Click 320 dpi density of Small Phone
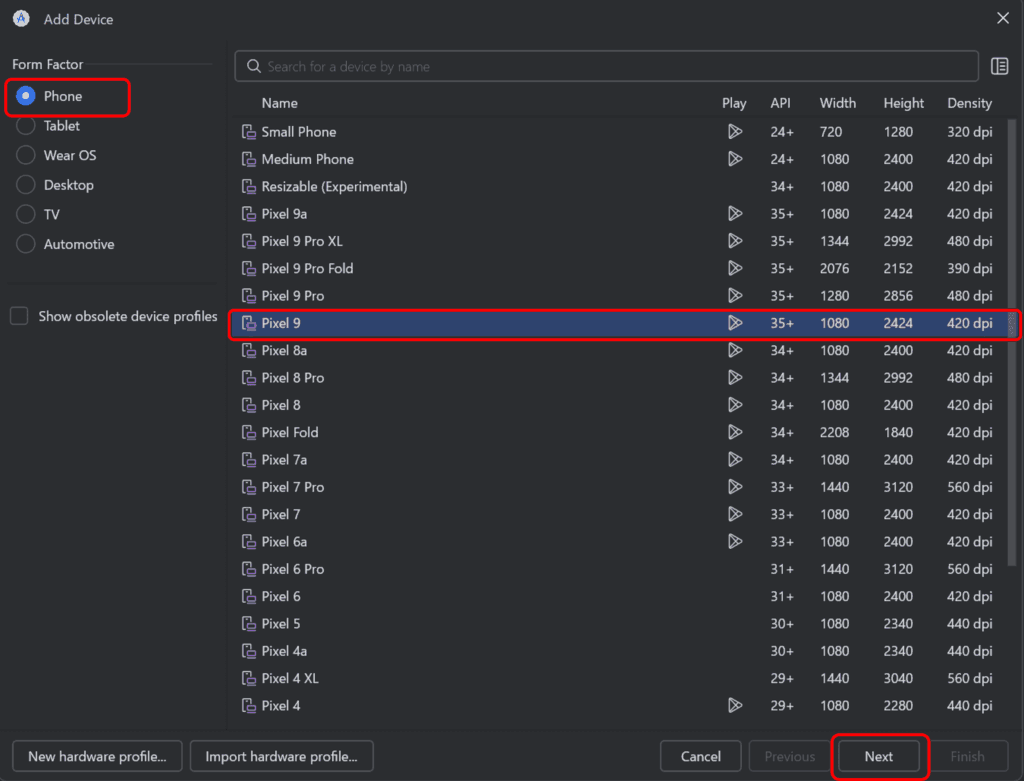Viewport: 1024px width, 781px height. [x=970, y=132]
